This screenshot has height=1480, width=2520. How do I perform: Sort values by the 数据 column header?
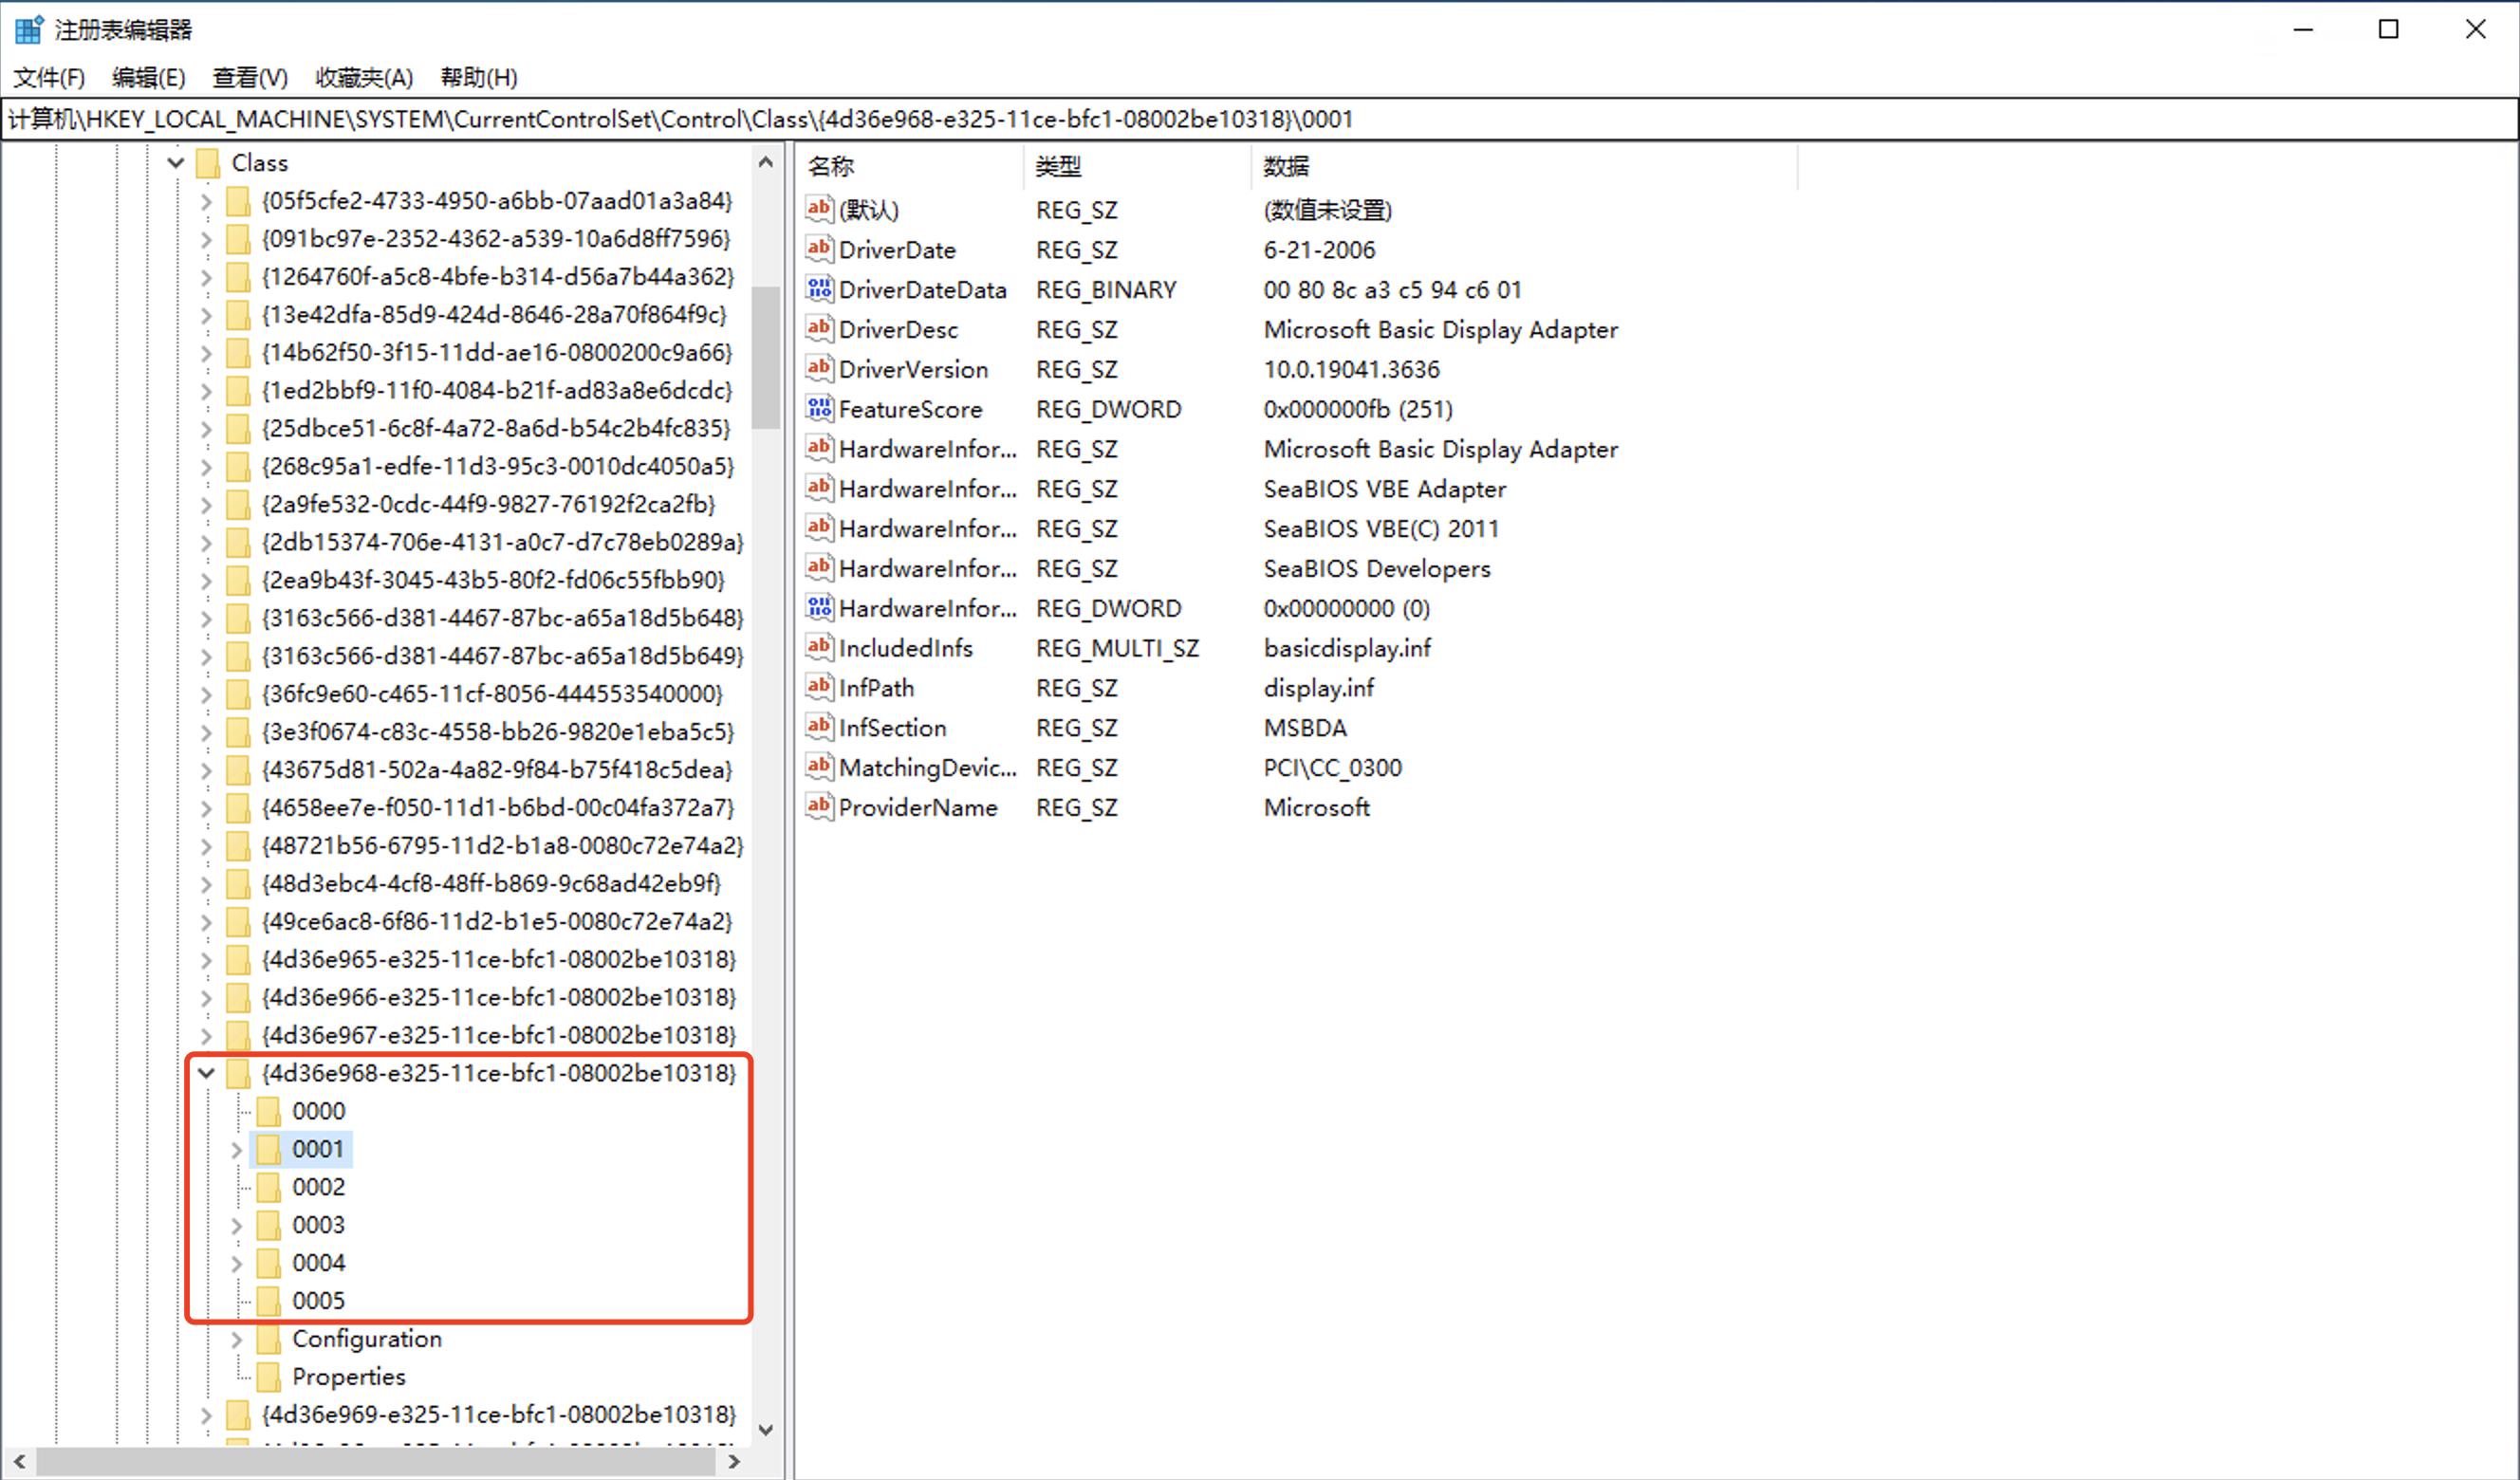click(x=1524, y=166)
